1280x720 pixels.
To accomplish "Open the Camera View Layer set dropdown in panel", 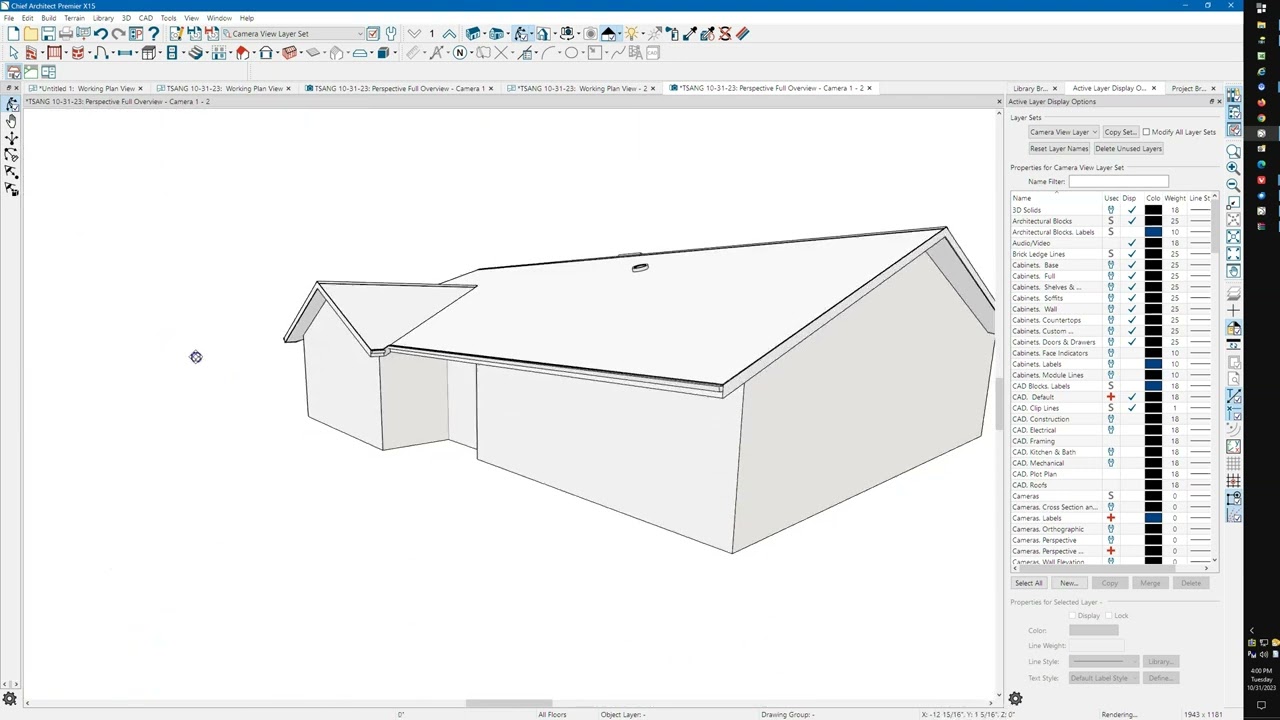I will point(1064,132).
